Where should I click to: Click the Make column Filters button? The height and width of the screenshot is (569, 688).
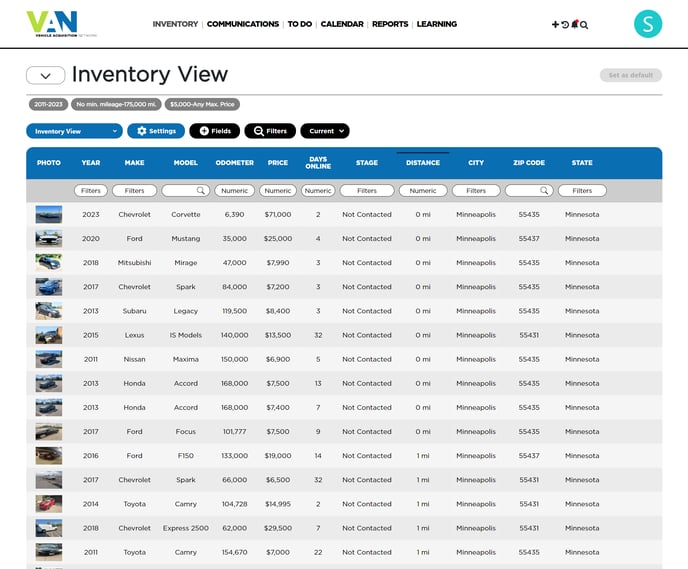(x=134, y=190)
